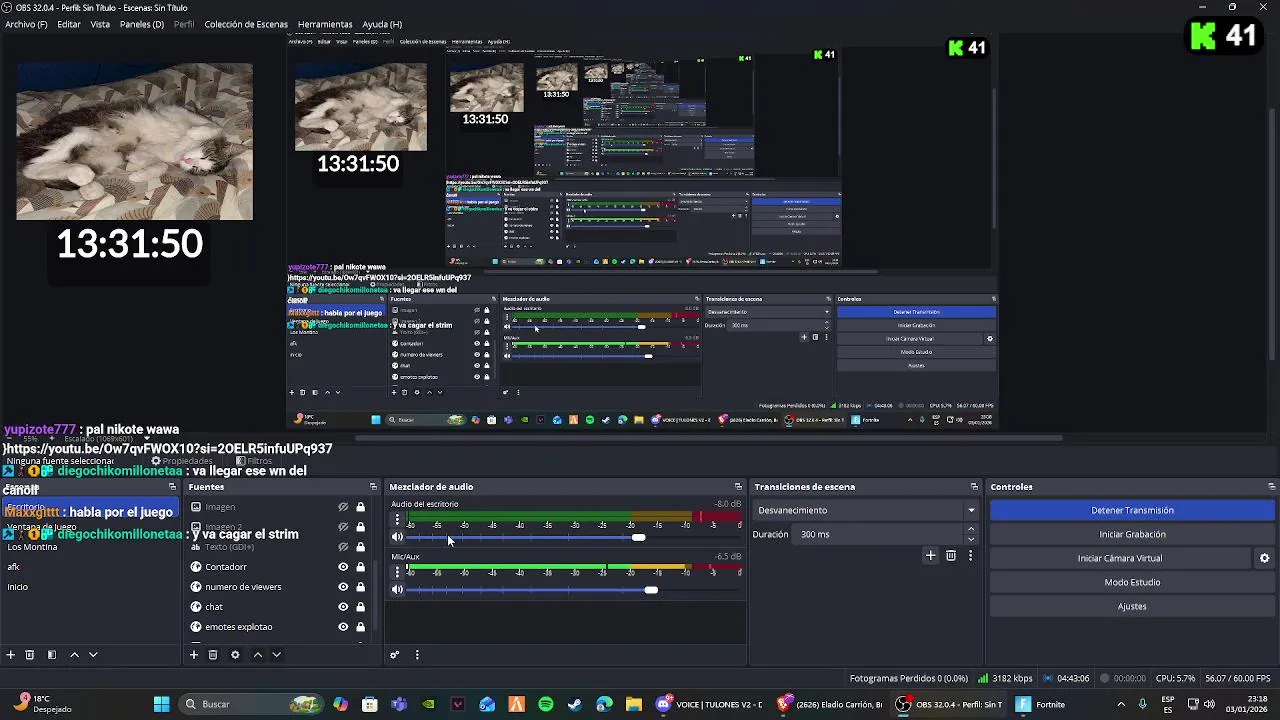Move source up in Fuentes toolbar
Screen dimensions: 1280x720
click(x=257, y=655)
